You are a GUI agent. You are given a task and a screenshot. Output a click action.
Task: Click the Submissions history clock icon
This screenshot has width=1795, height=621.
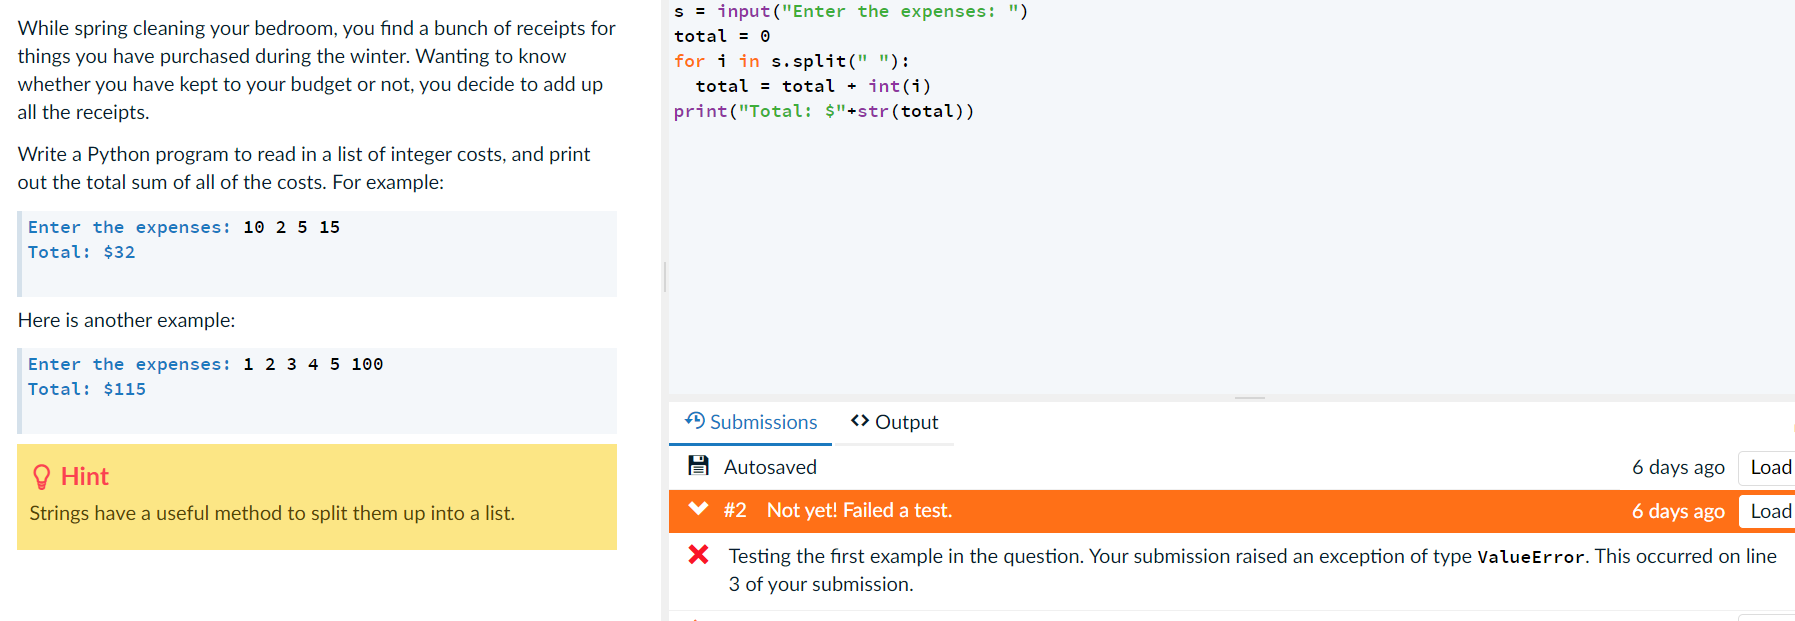point(695,421)
